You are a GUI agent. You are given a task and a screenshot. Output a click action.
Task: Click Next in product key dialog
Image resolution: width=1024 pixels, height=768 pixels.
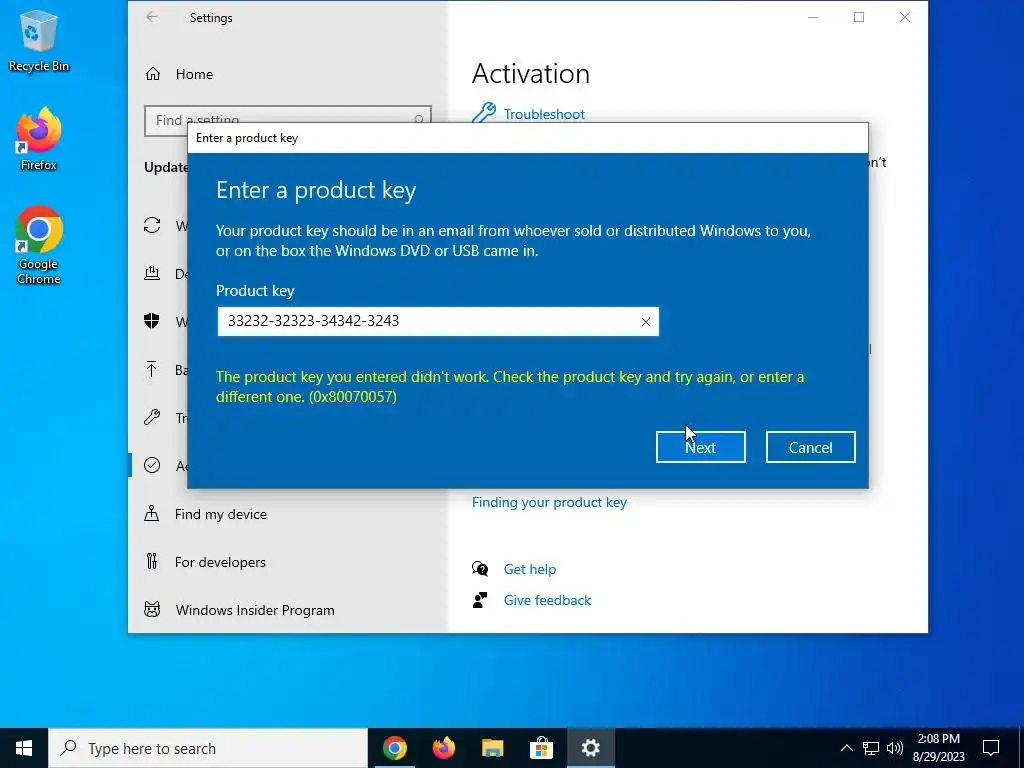700,447
